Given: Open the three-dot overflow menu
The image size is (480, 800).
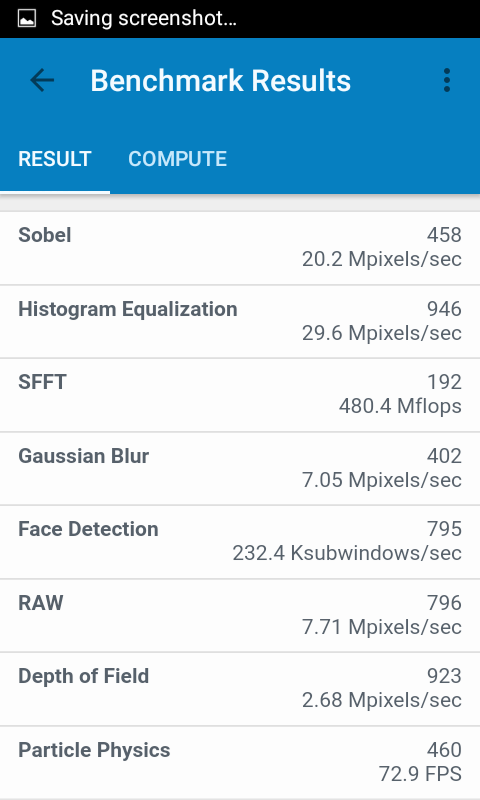Looking at the screenshot, I should coord(446,81).
